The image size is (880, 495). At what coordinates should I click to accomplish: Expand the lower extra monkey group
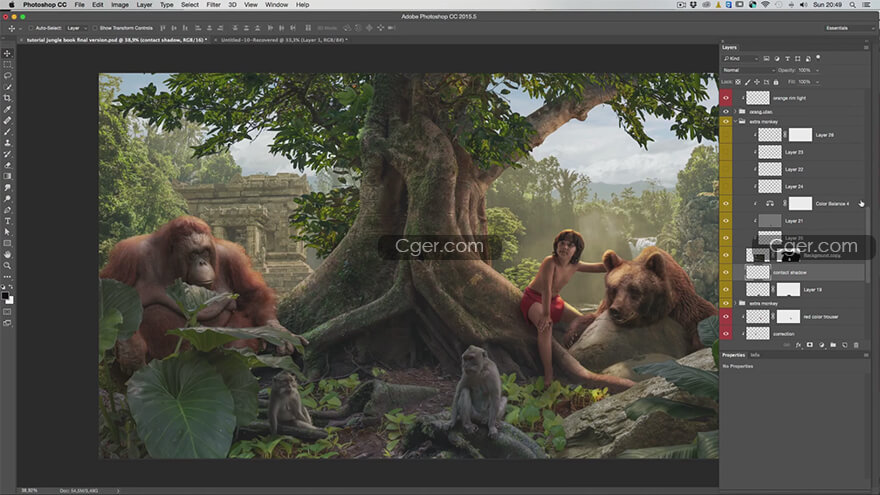click(x=735, y=303)
